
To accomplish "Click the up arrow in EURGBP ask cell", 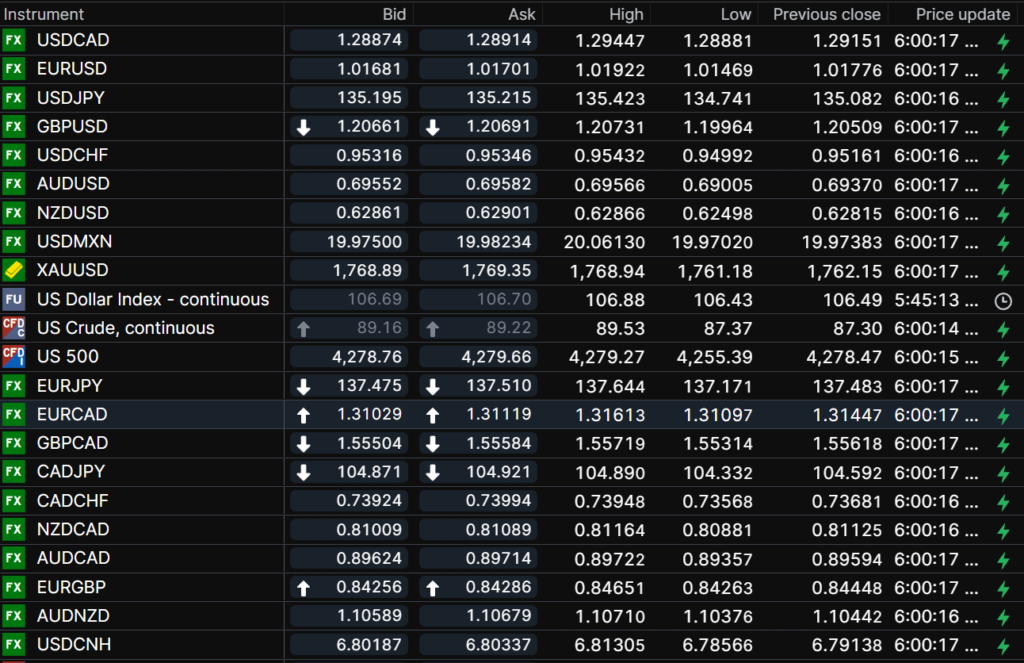I will tap(433, 588).
